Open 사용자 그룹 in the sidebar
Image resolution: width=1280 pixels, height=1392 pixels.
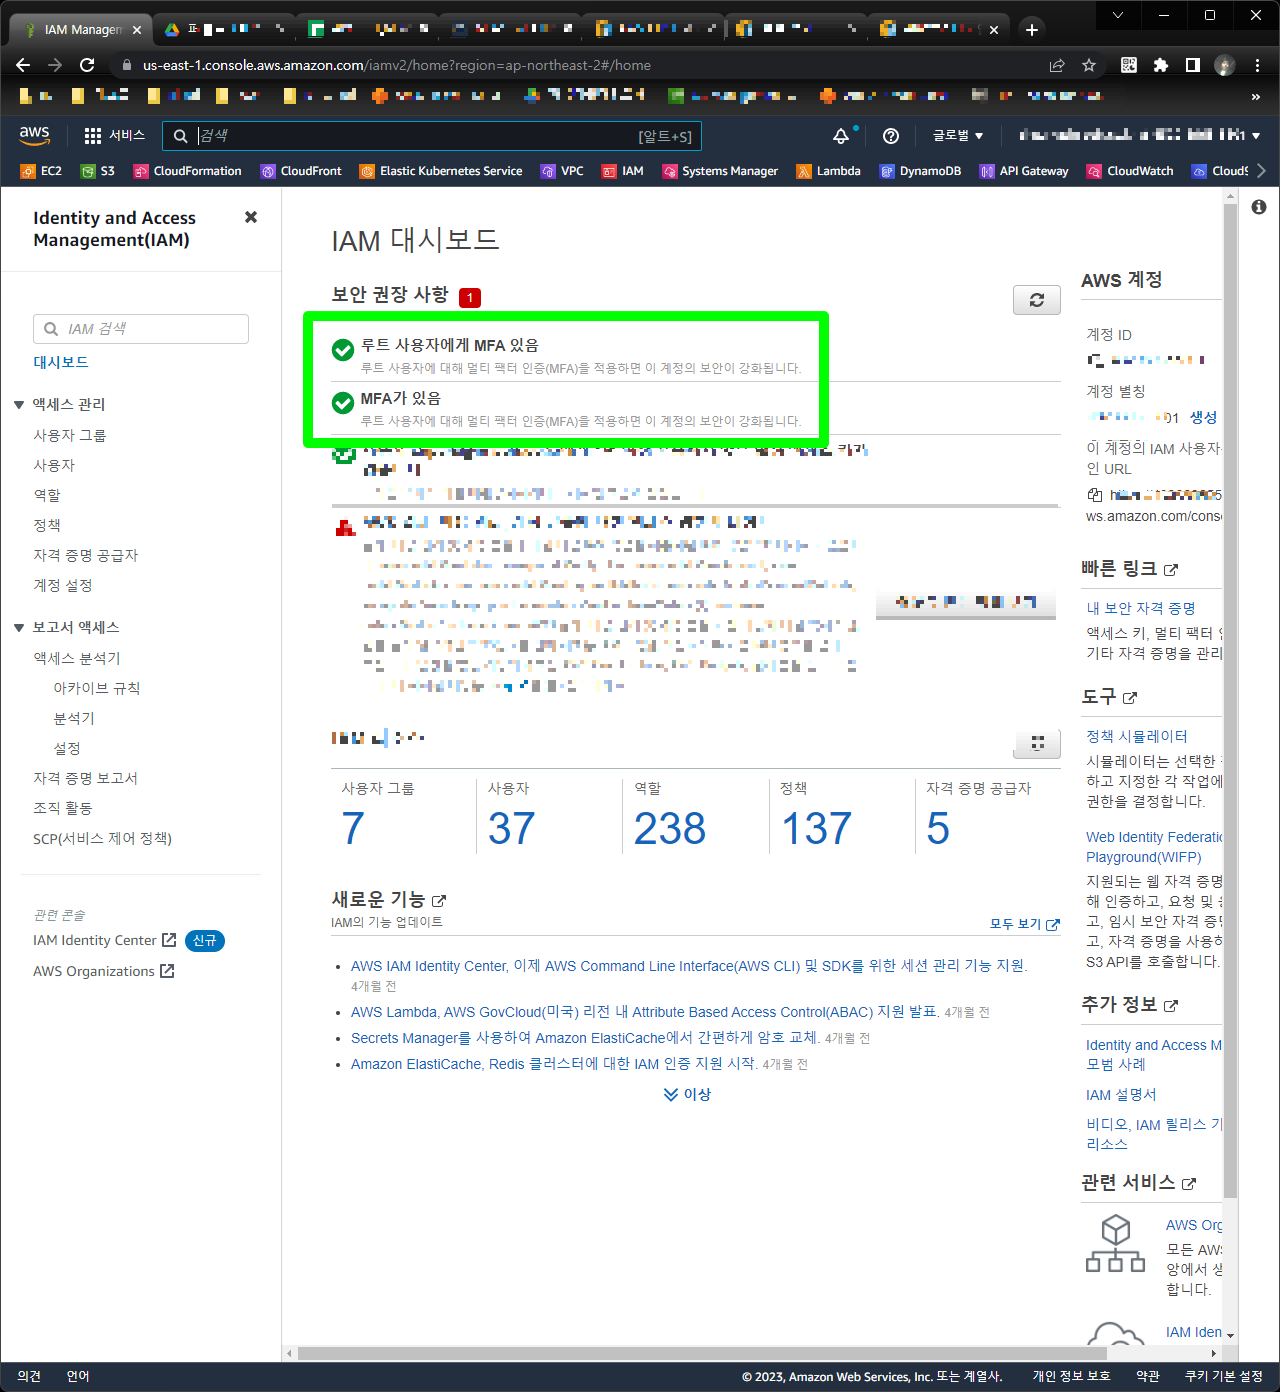click(70, 435)
